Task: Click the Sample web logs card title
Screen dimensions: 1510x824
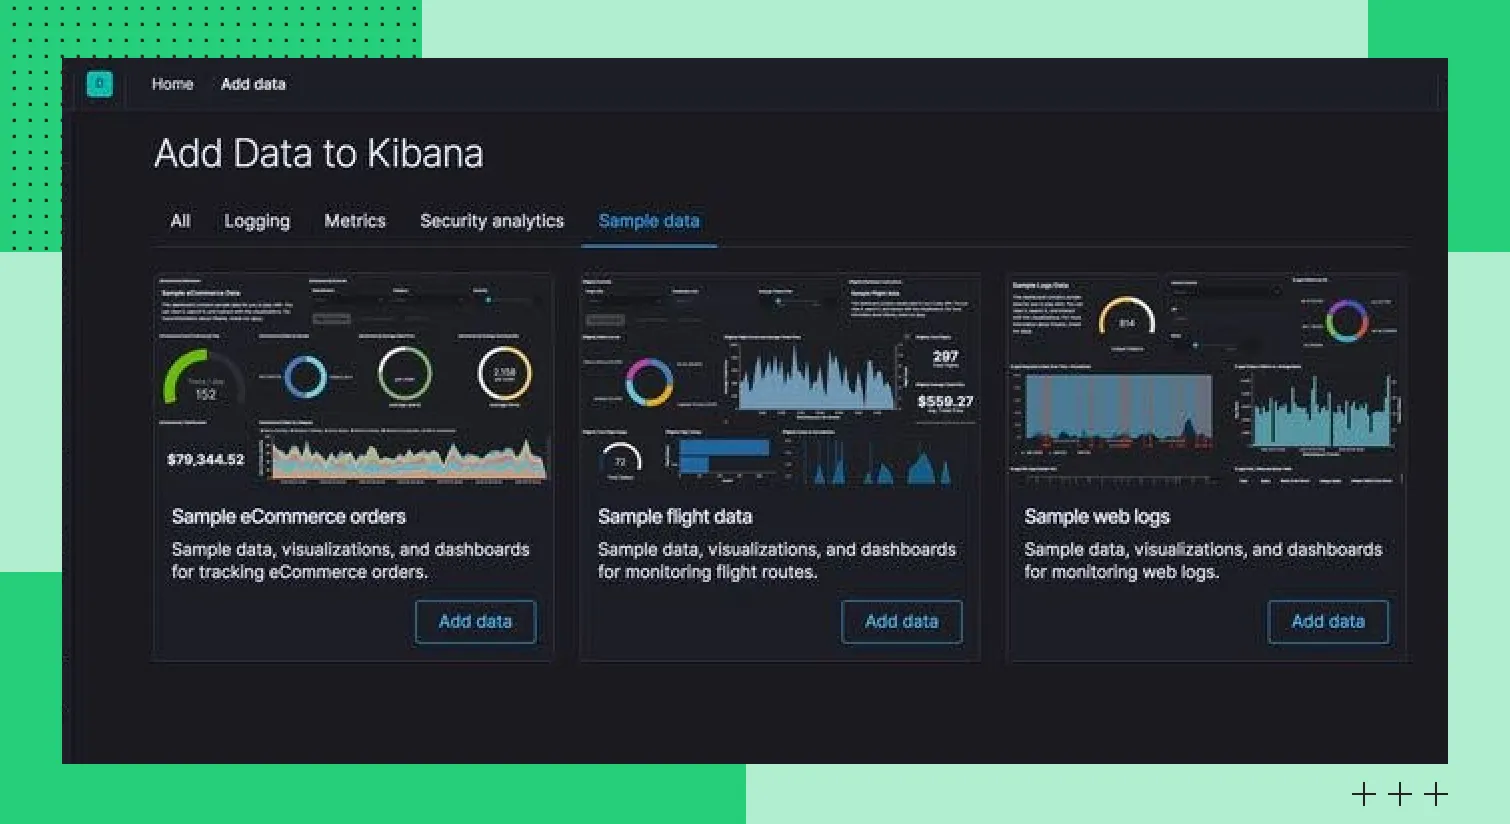Action: (x=1096, y=517)
